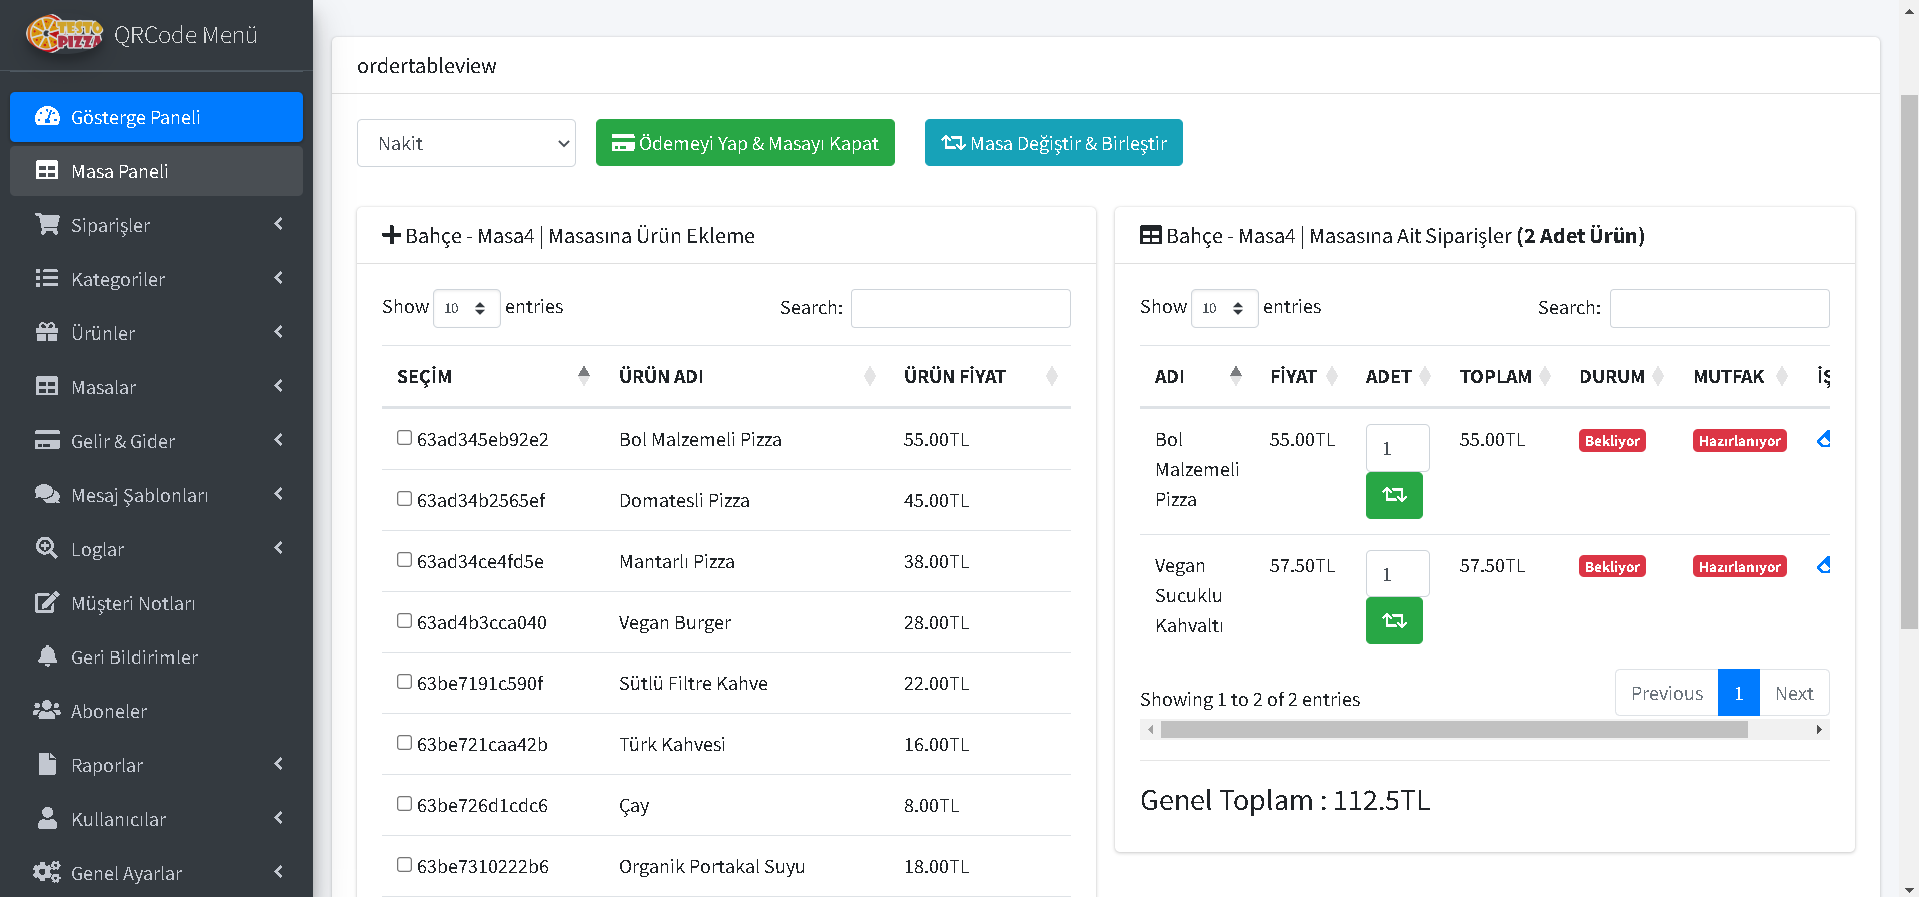Screen dimensions: 1919x897
Task: Check the Türk Kahvesi row checkbox
Action: [404, 743]
